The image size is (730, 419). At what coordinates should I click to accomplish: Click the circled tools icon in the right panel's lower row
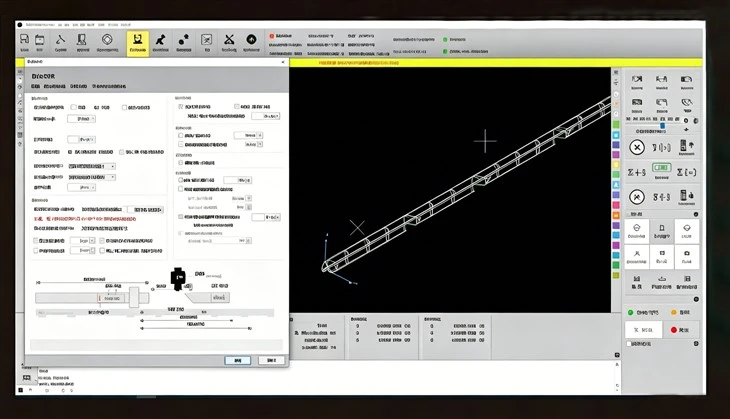[637, 197]
